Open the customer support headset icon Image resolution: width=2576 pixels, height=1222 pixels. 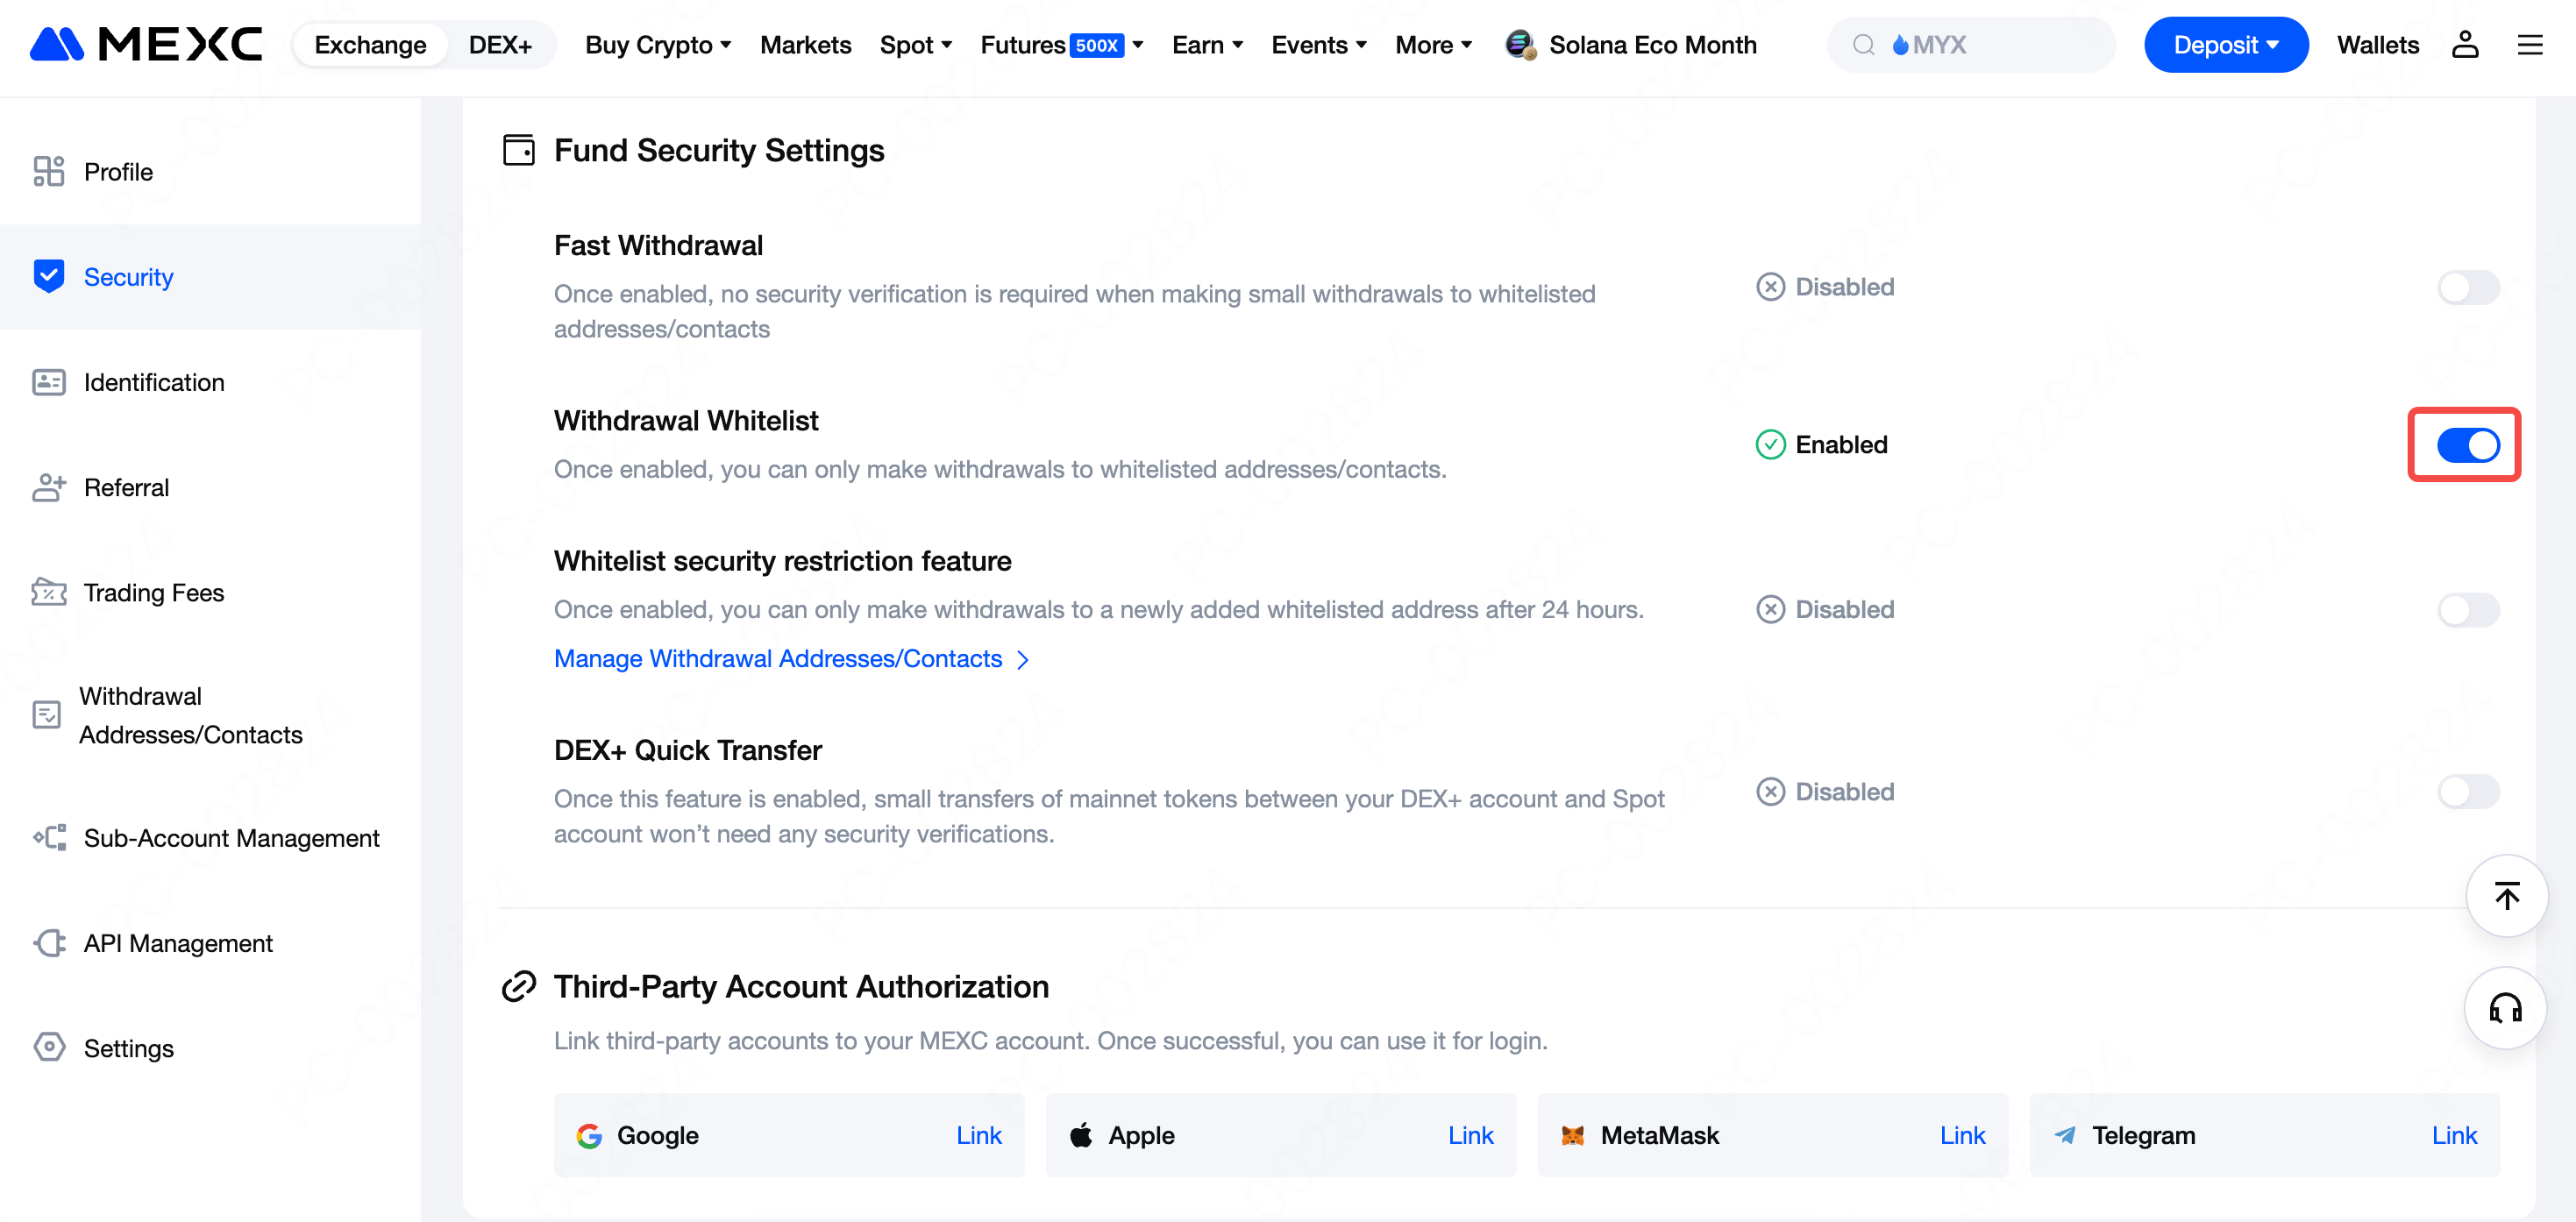point(2505,1008)
